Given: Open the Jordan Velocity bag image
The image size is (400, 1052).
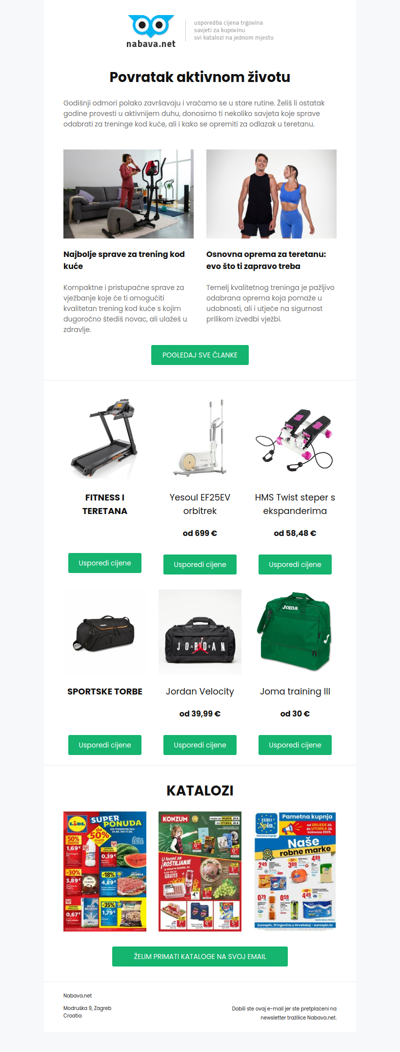Looking at the screenshot, I should (200, 632).
